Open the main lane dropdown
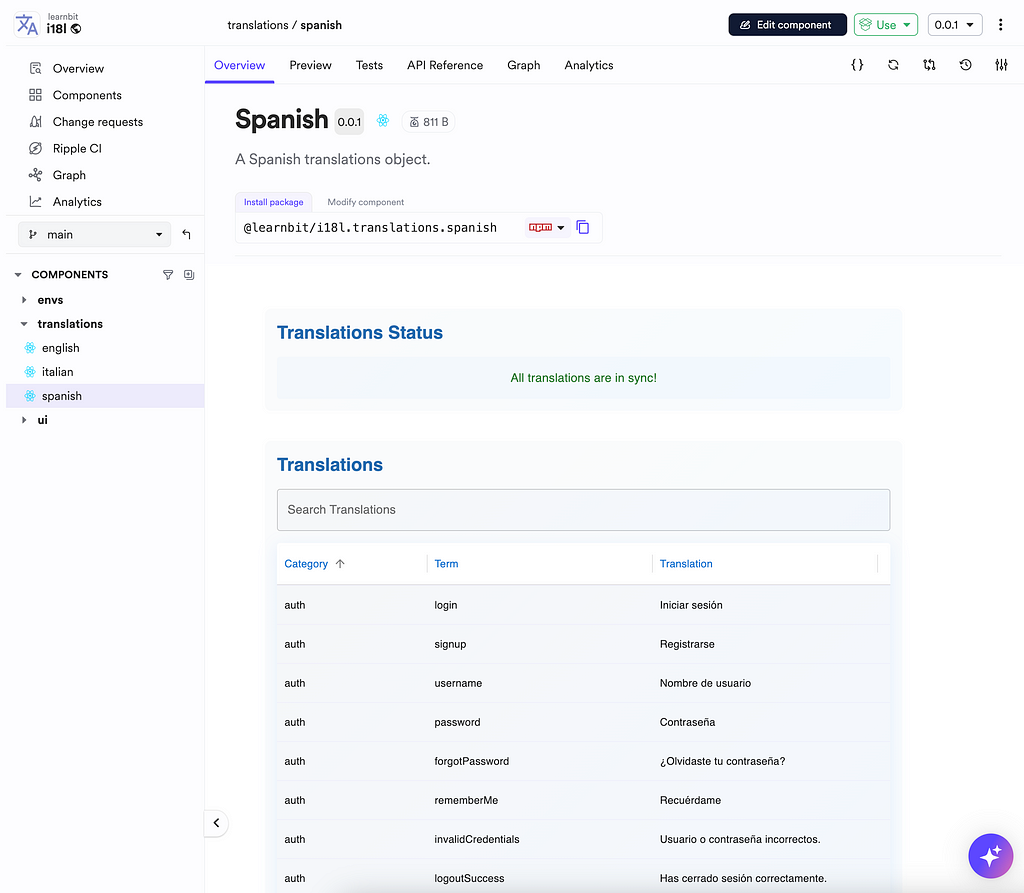This screenshot has width=1024, height=893. (x=95, y=235)
